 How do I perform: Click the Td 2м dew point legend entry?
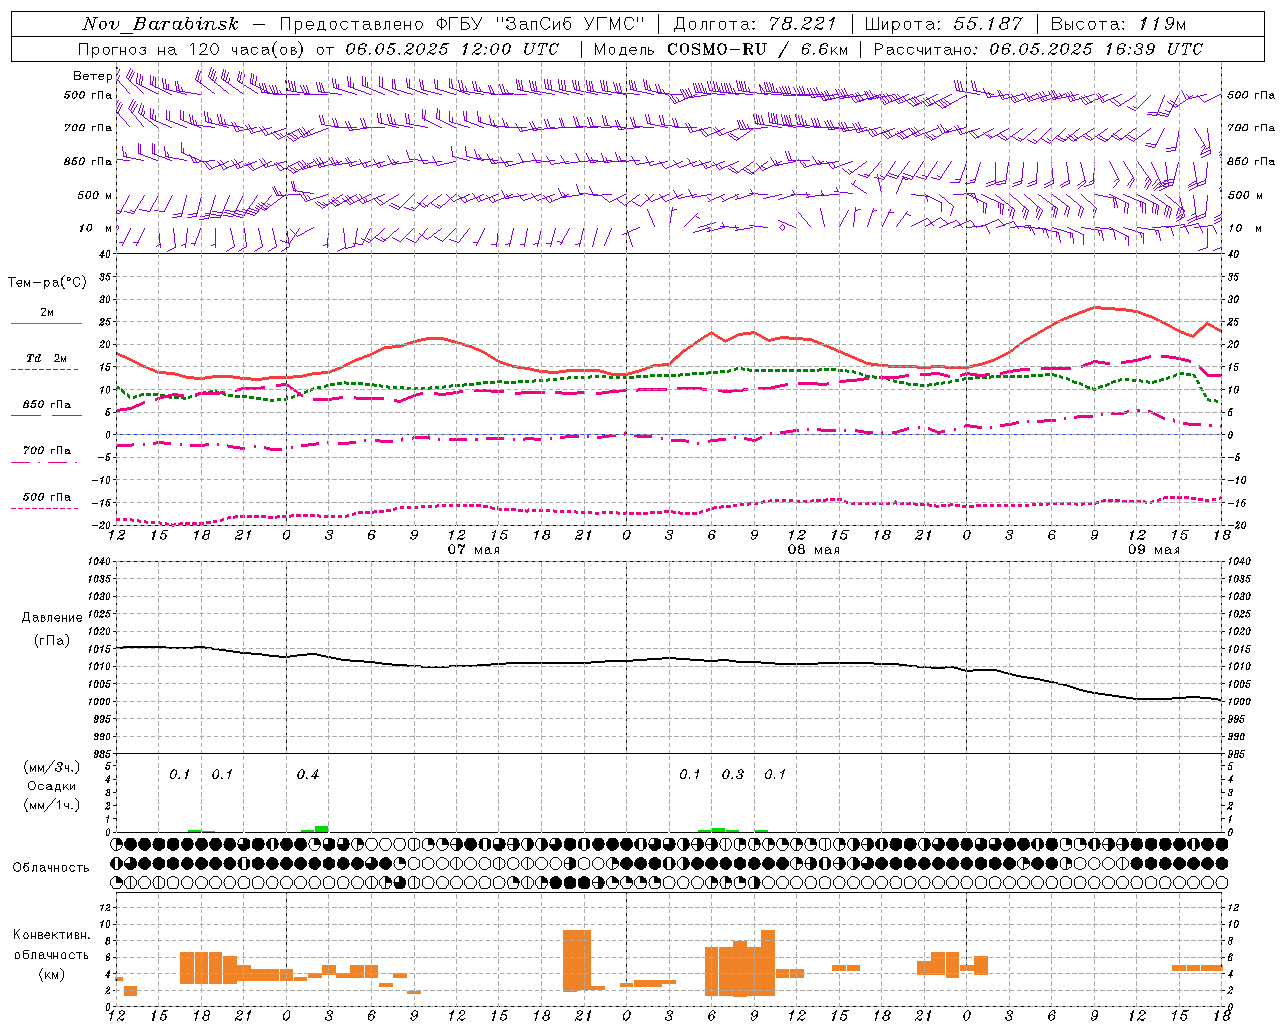click(47, 358)
